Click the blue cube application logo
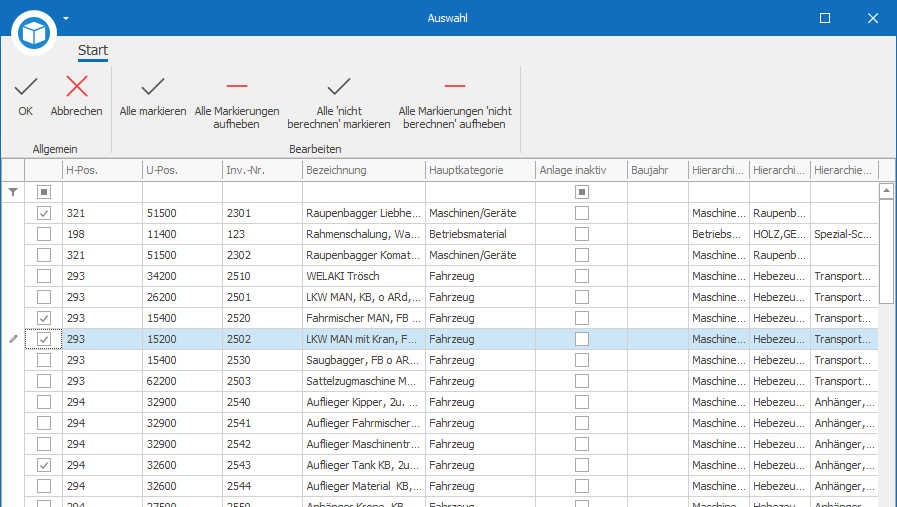The width and height of the screenshot is (897, 507). click(x=34, y=33)
